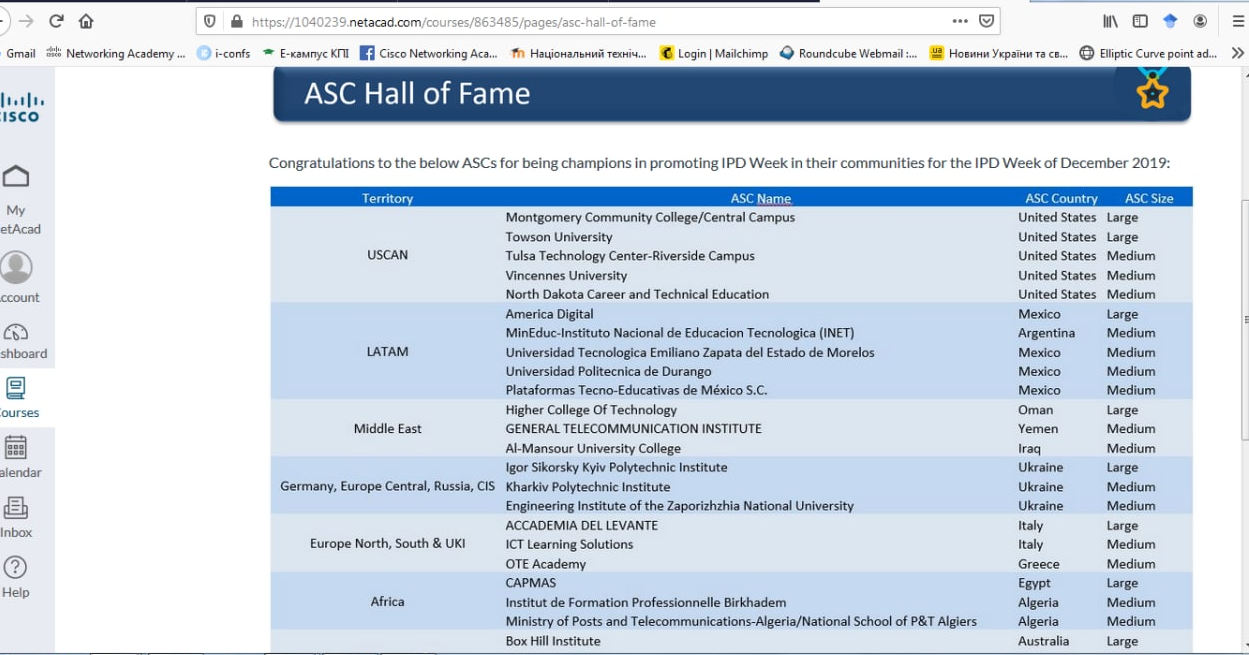Select the Vincennes University entry
This screenshot has width=1249, height=655.
(566, 276)
